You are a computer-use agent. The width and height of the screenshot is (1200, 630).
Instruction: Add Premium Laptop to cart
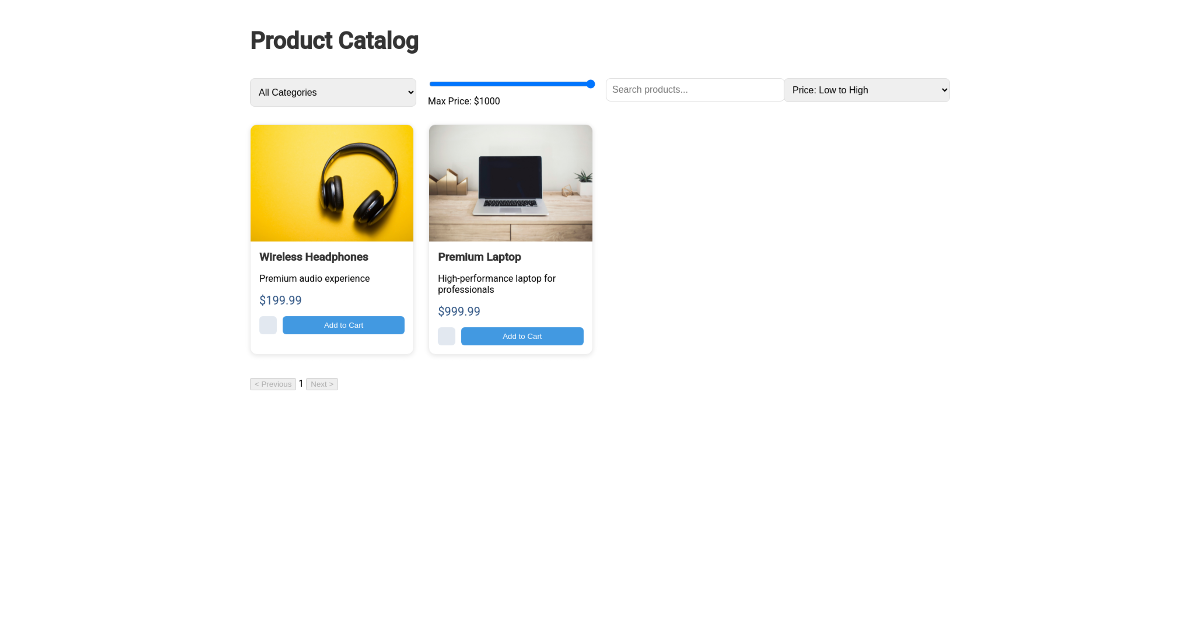522,336
